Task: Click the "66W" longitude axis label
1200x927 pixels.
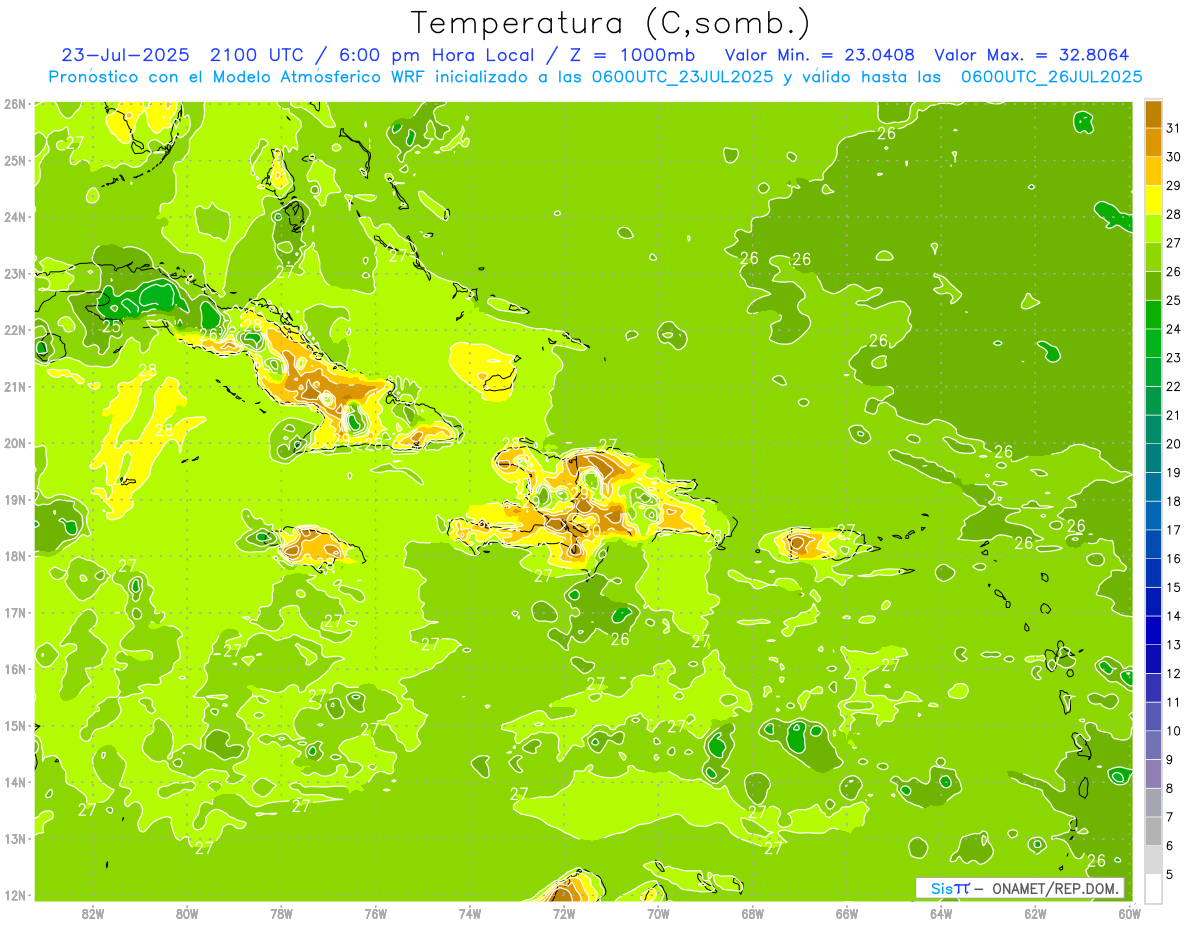Action: [x=847, y=914]
